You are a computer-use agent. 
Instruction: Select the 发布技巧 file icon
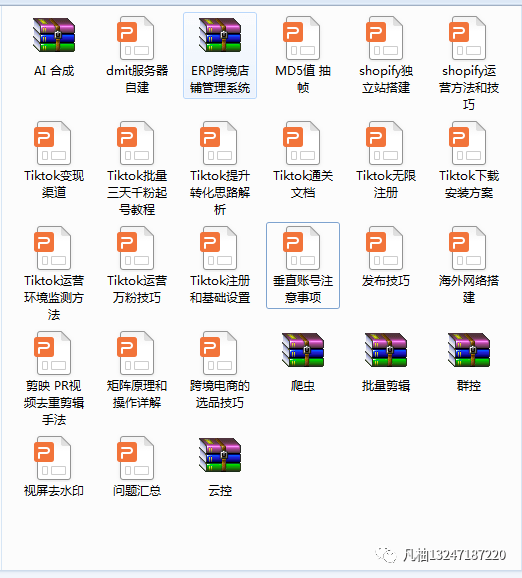point(384,248)
